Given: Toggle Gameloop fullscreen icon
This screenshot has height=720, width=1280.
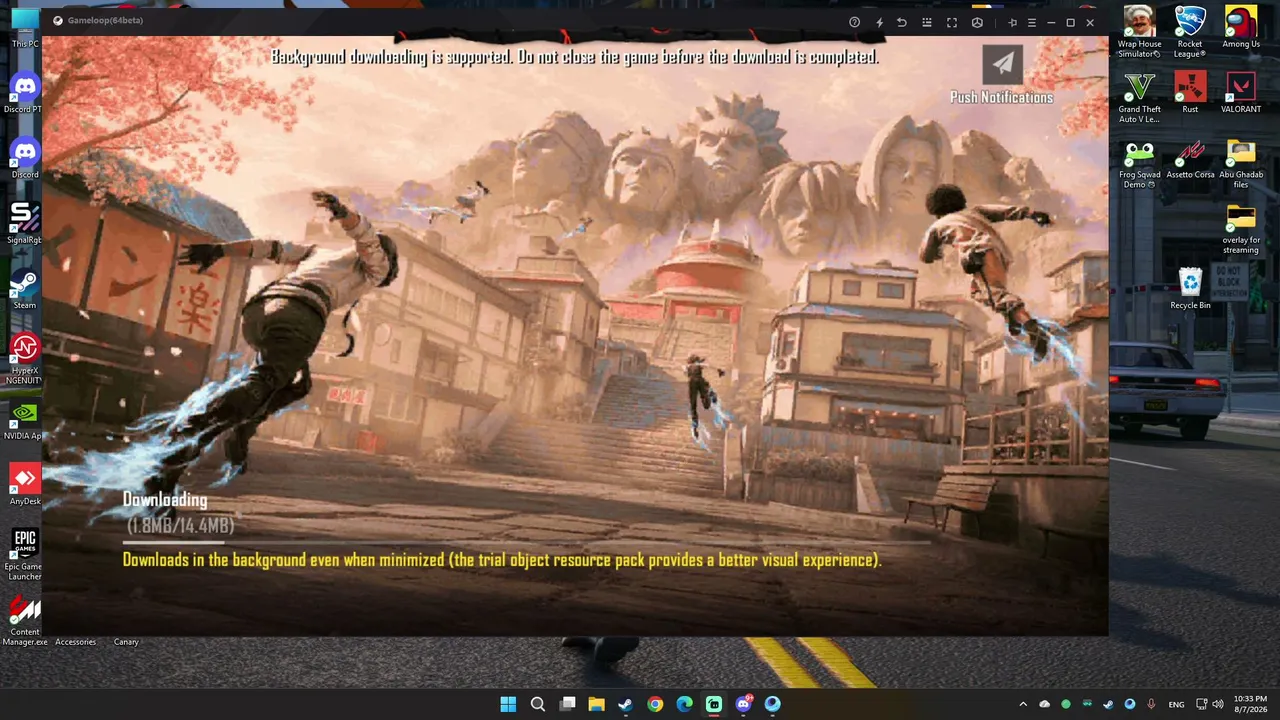Looking at the screenshot, I should tap(952, 22).
